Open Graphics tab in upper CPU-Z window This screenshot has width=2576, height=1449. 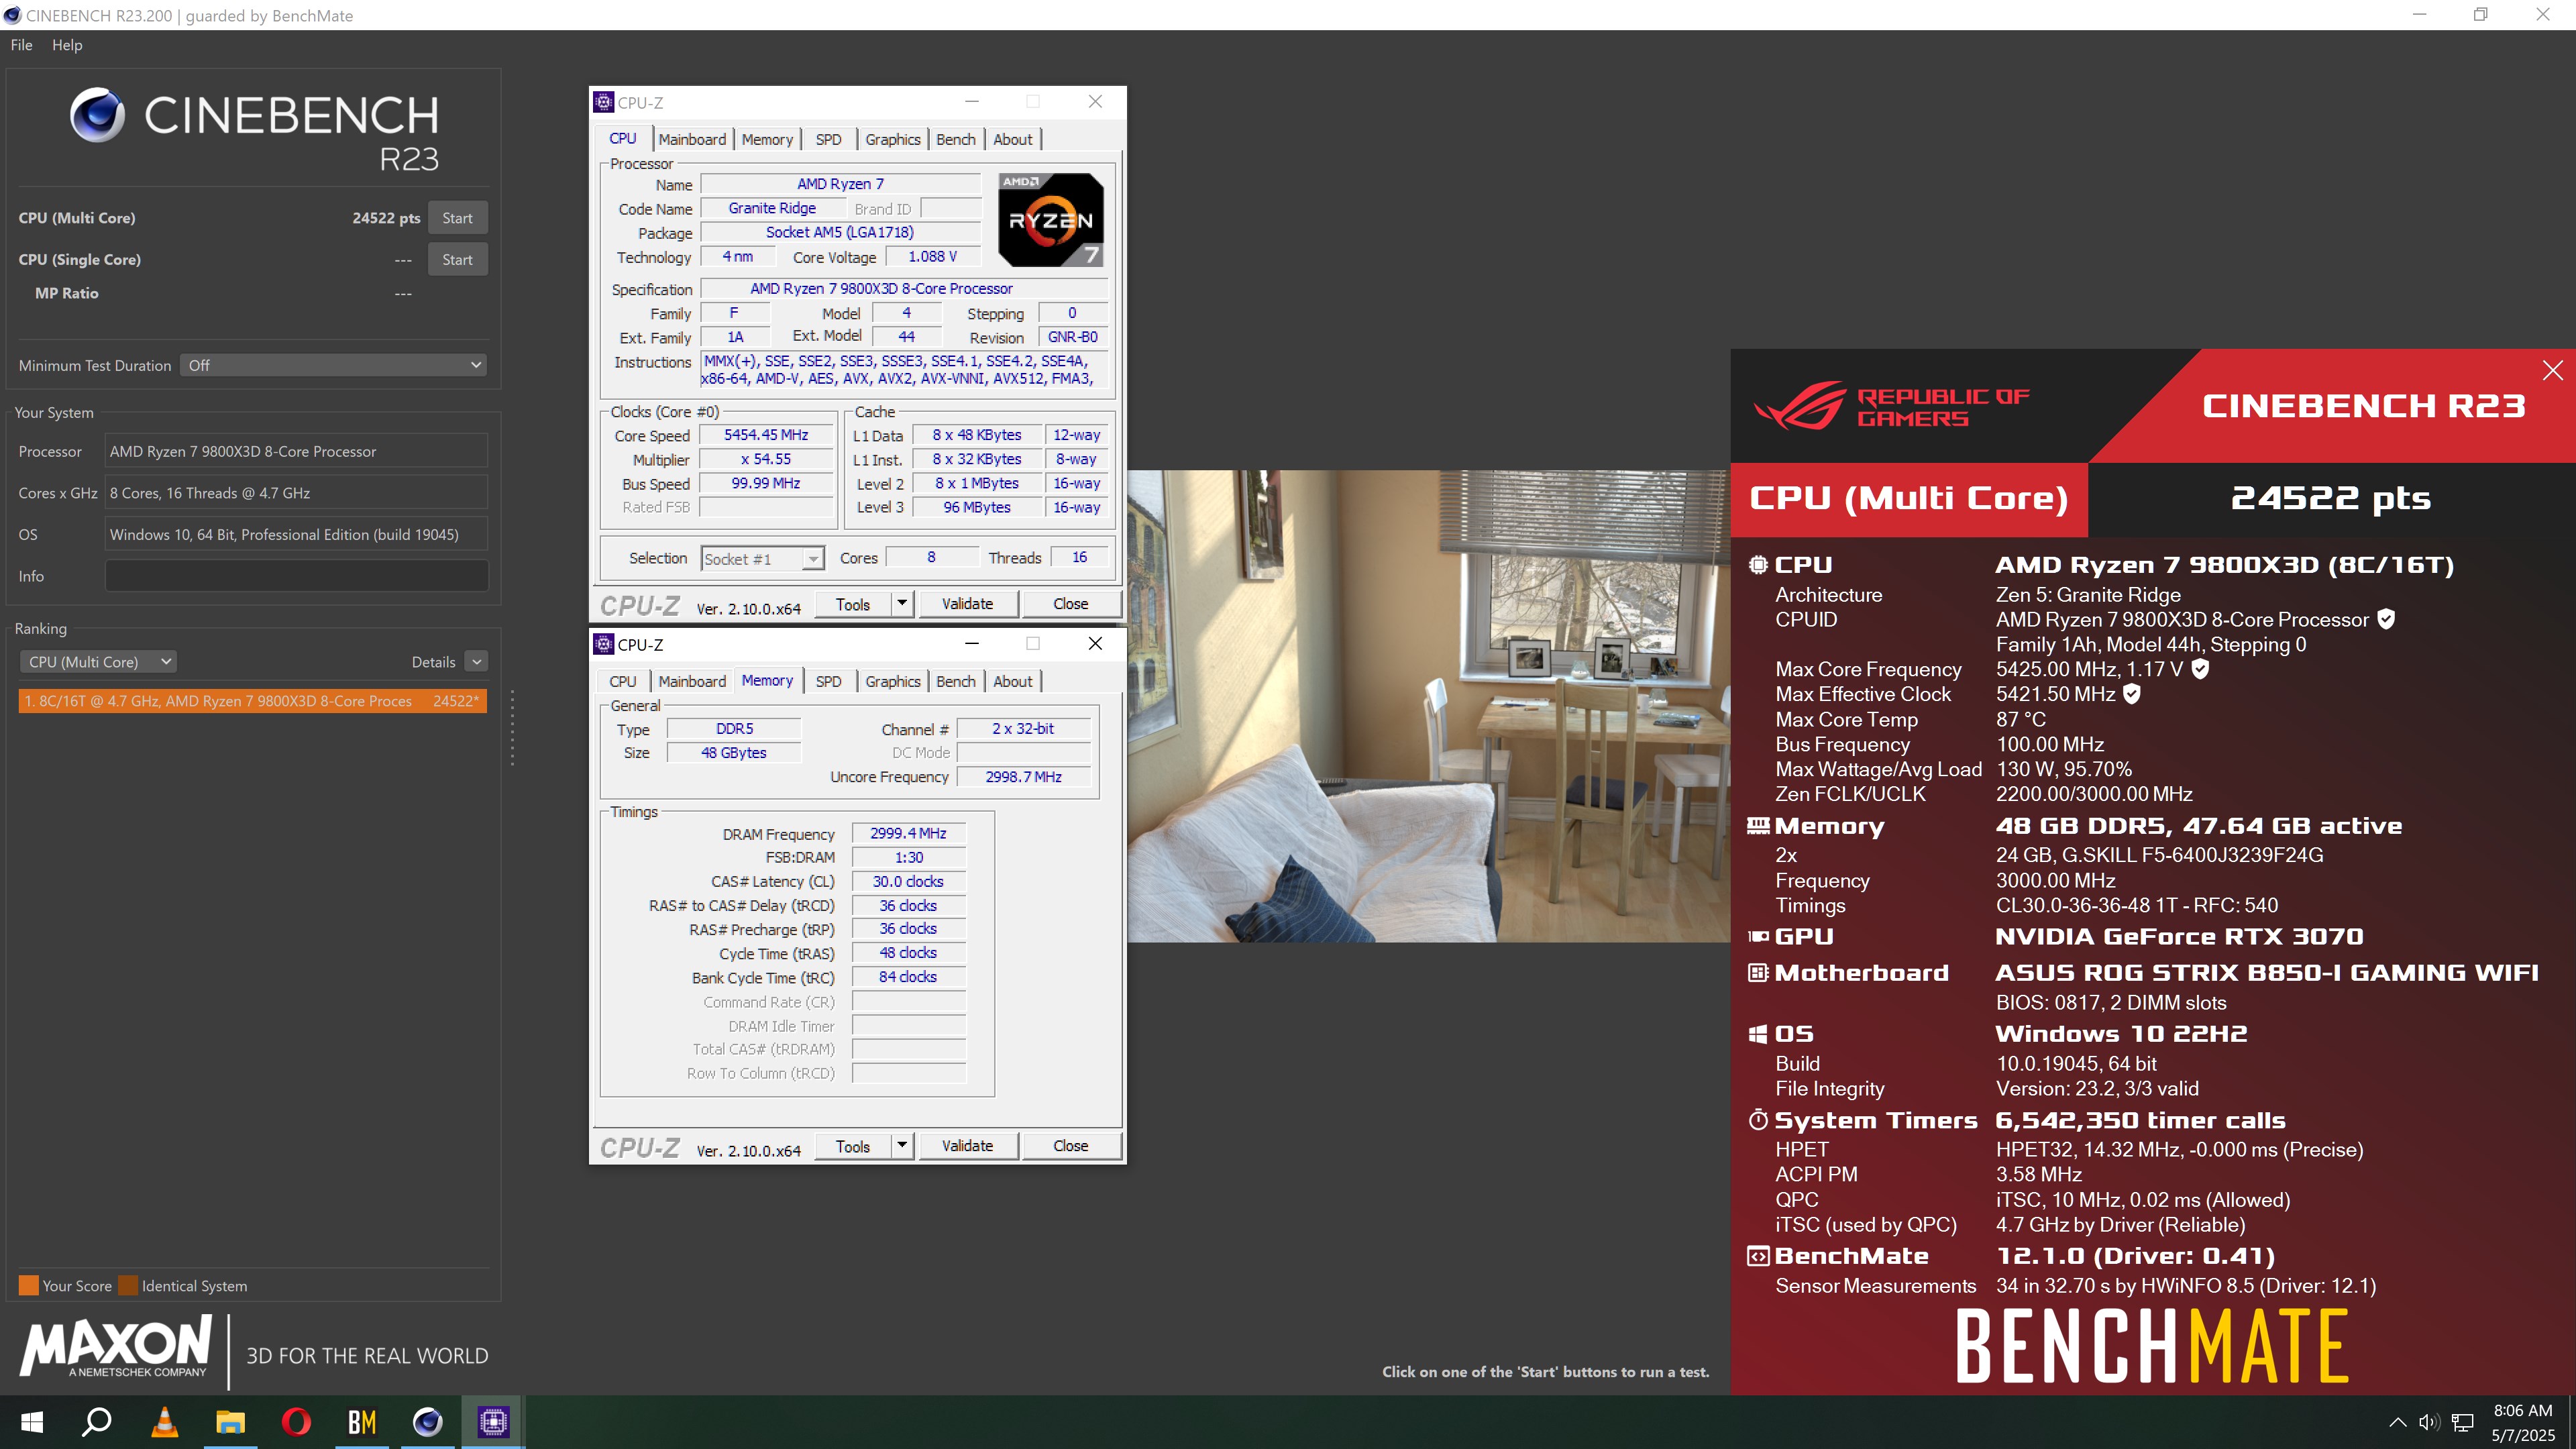[892, 139]
